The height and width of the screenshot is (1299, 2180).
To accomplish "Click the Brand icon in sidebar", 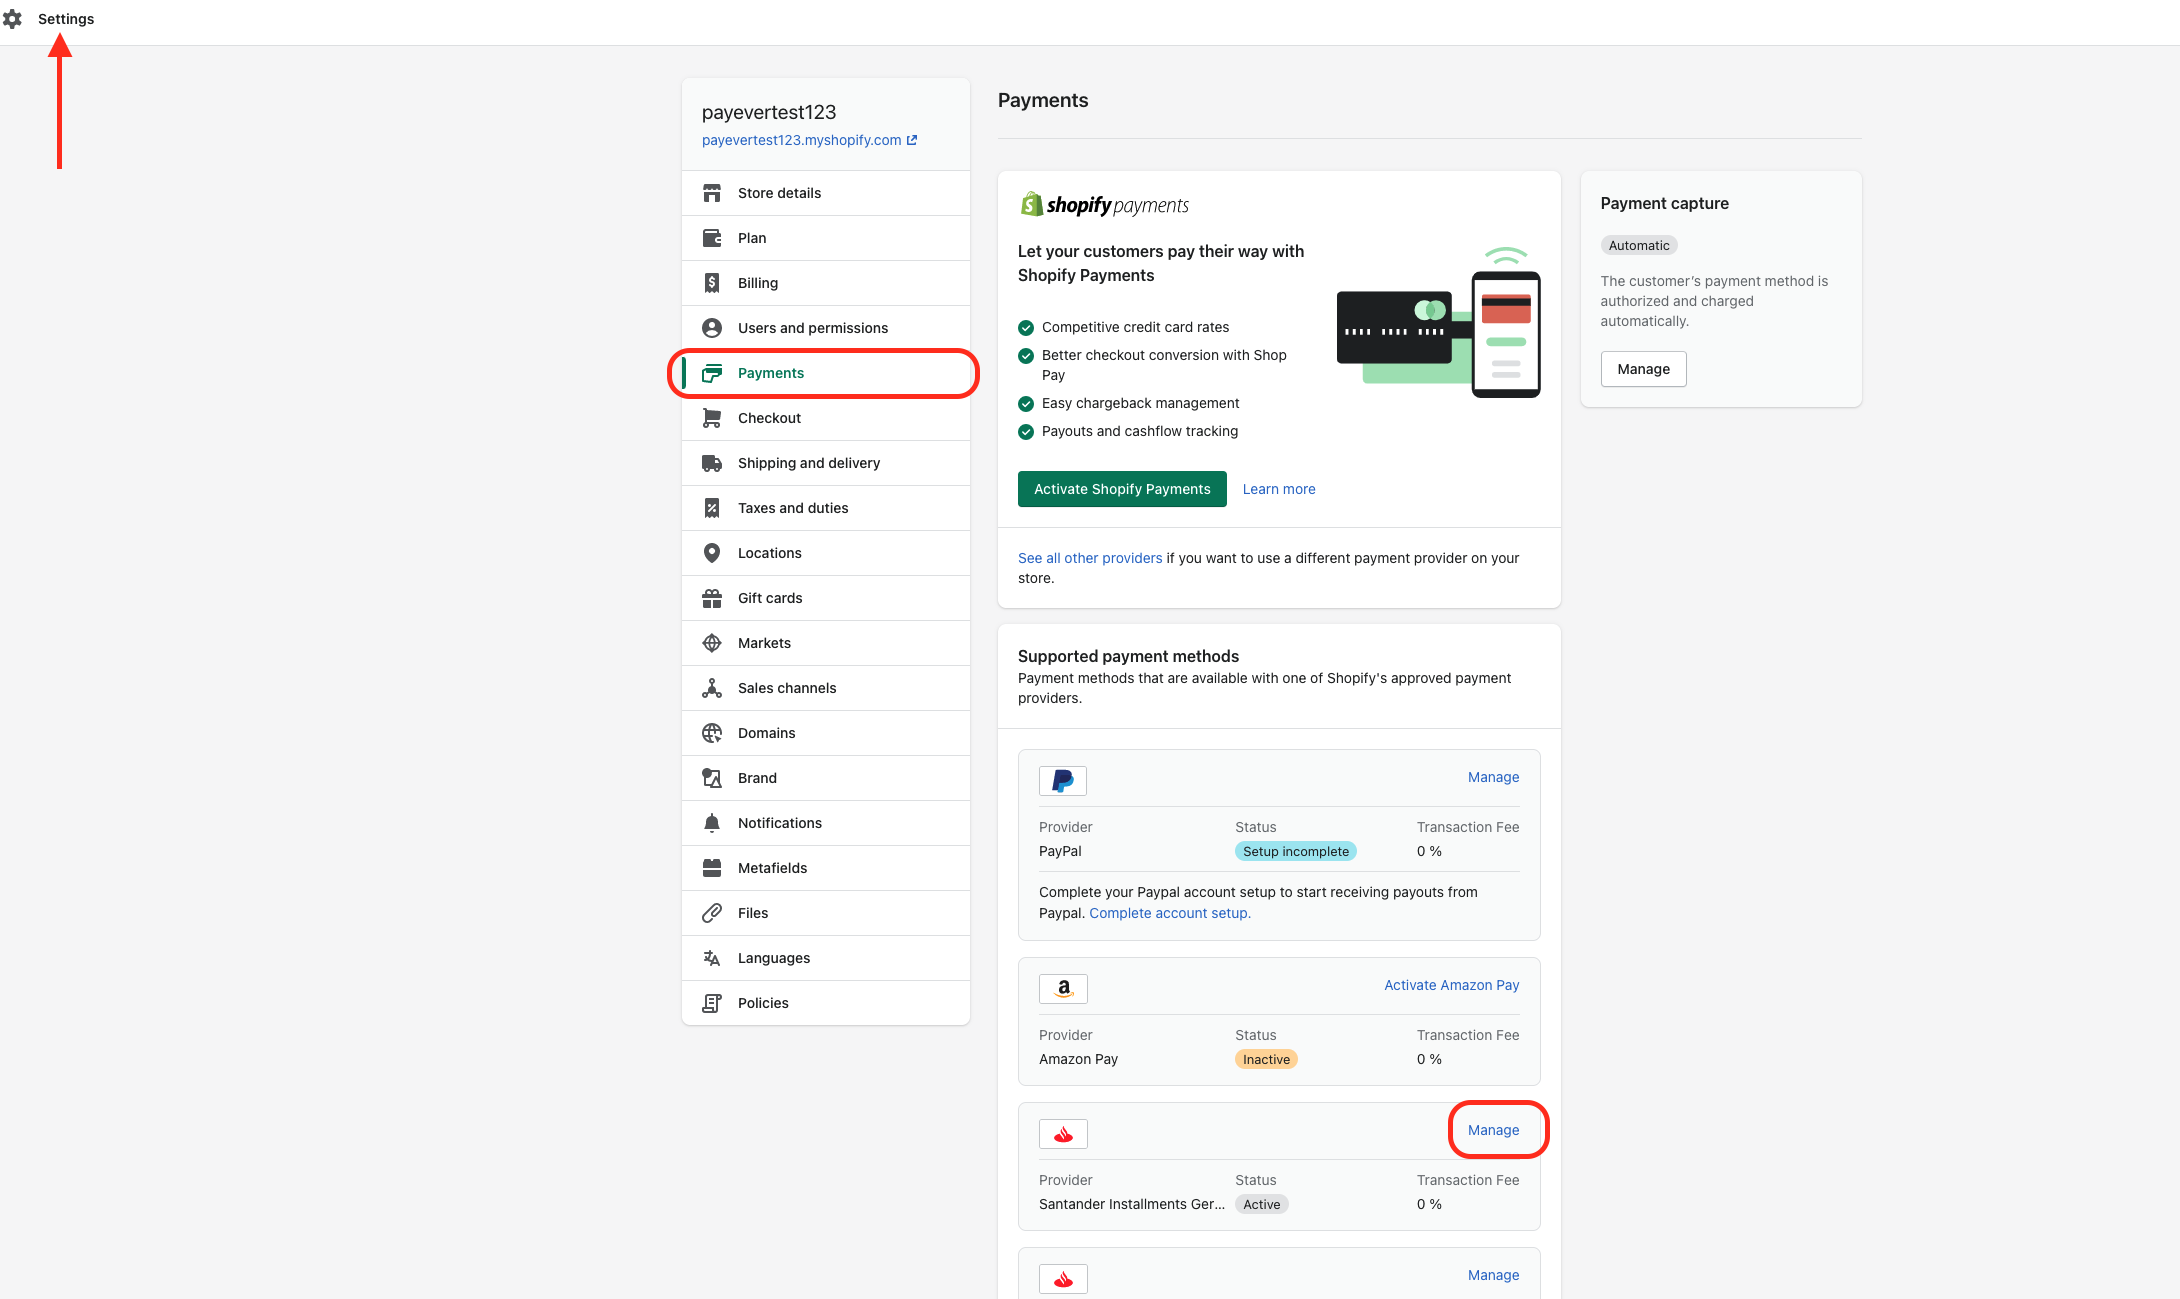I will (x=712, y=778).
